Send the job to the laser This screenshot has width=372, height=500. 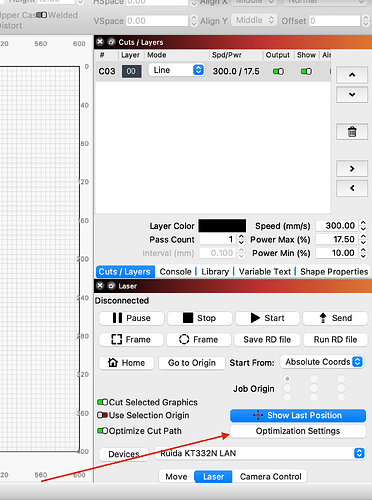tap(335, 318)
